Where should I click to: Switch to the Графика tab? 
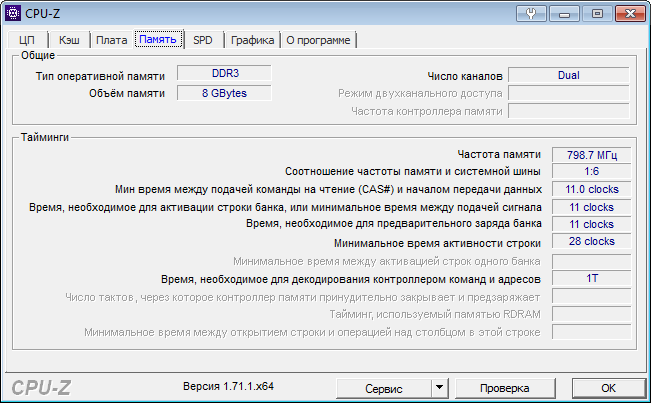click(252, 40)
